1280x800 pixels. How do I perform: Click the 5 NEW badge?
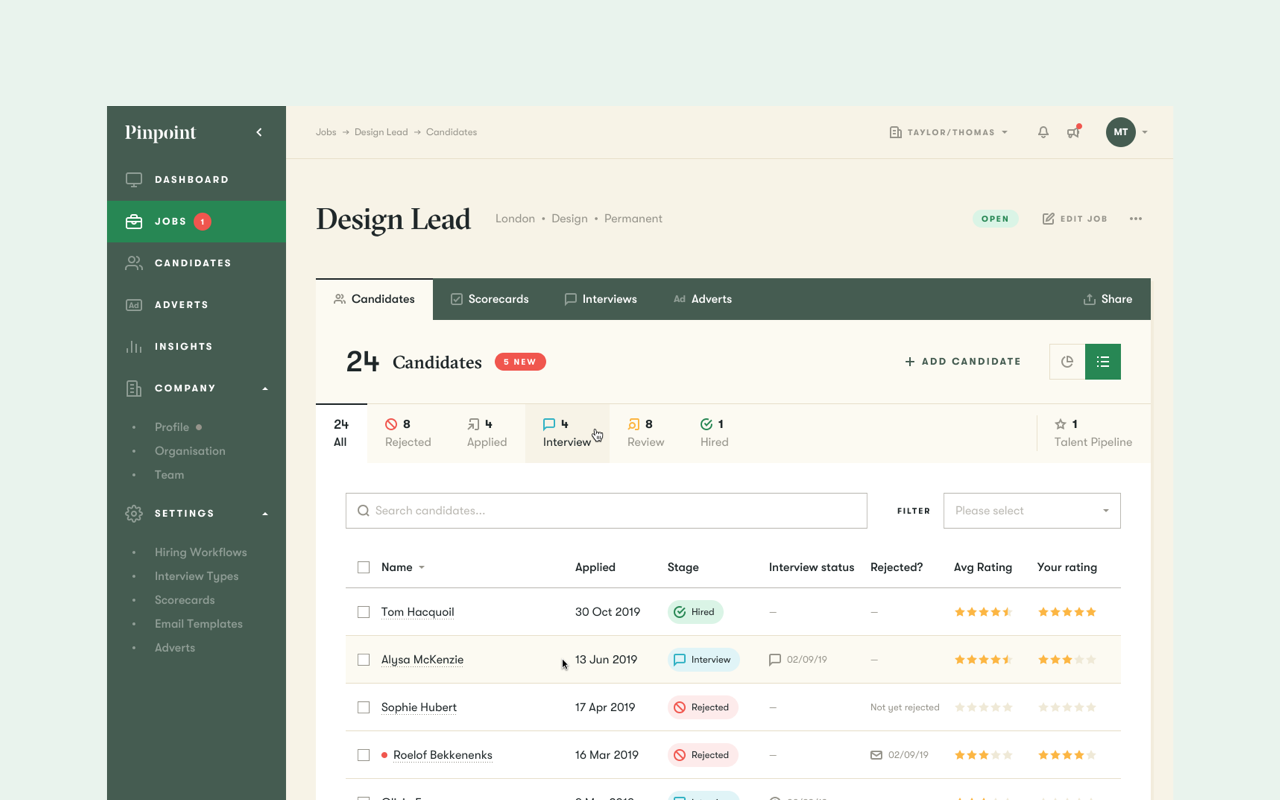520,362
